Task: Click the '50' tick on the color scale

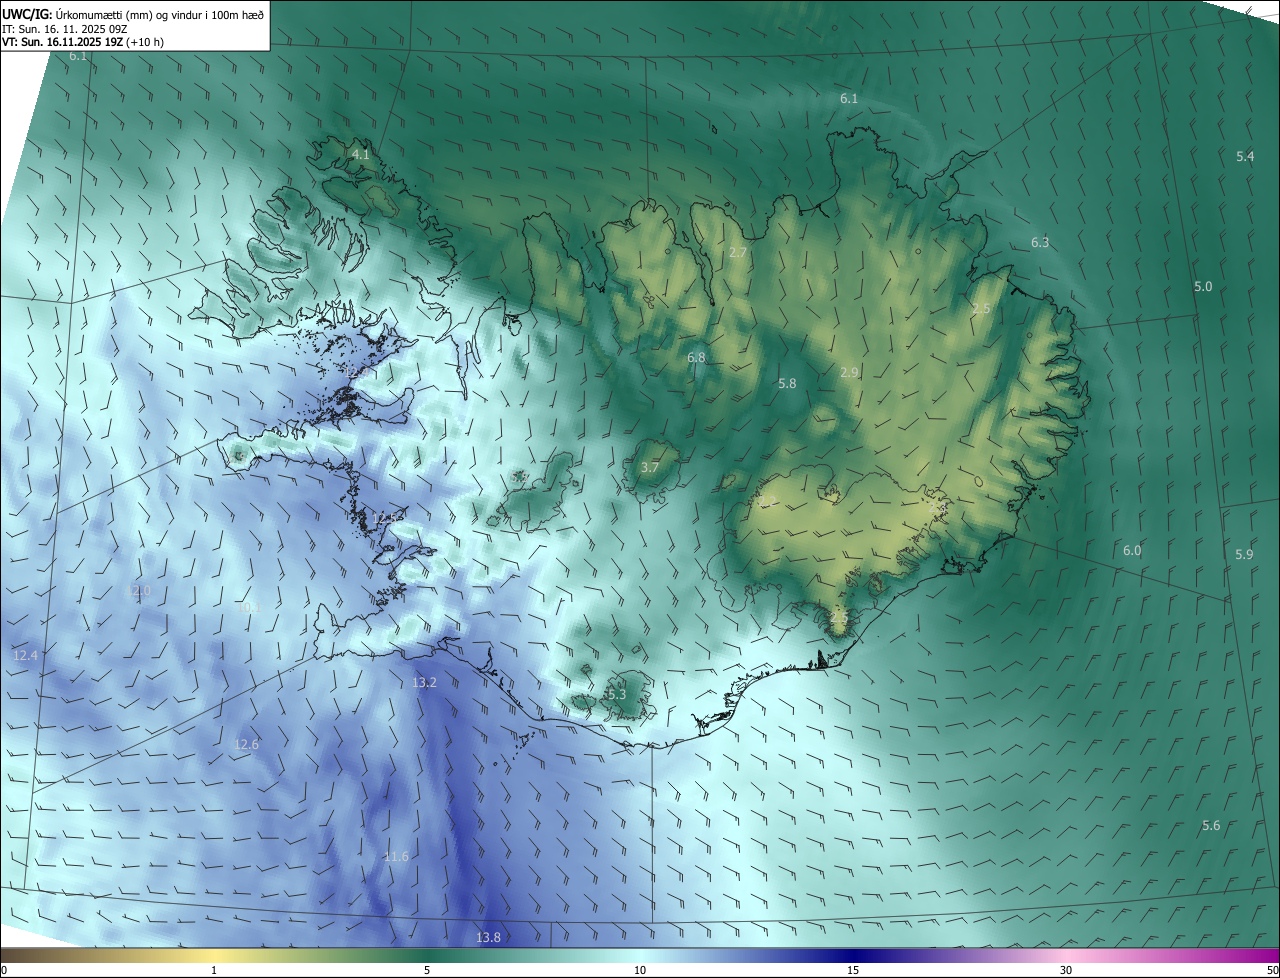Action: coord(1272,970)
